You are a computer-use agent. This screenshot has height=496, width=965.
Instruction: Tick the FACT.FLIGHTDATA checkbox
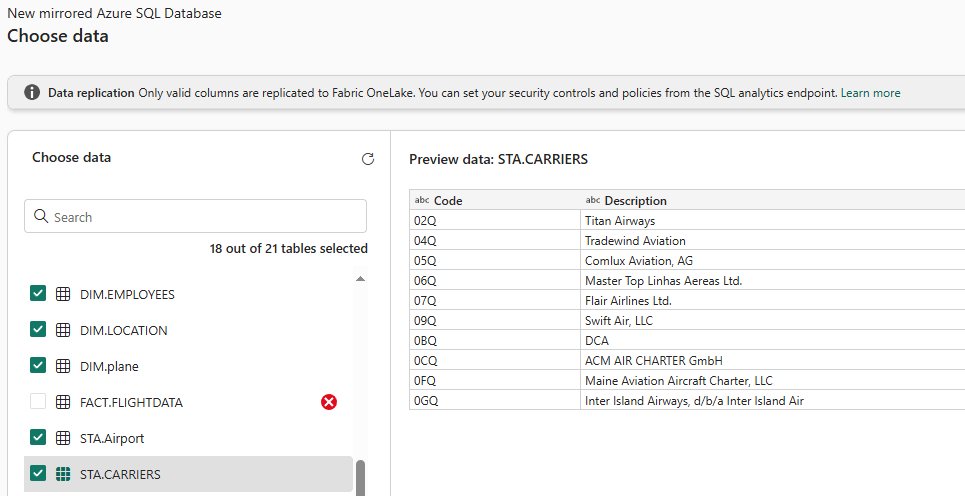[x=38, y=402]
